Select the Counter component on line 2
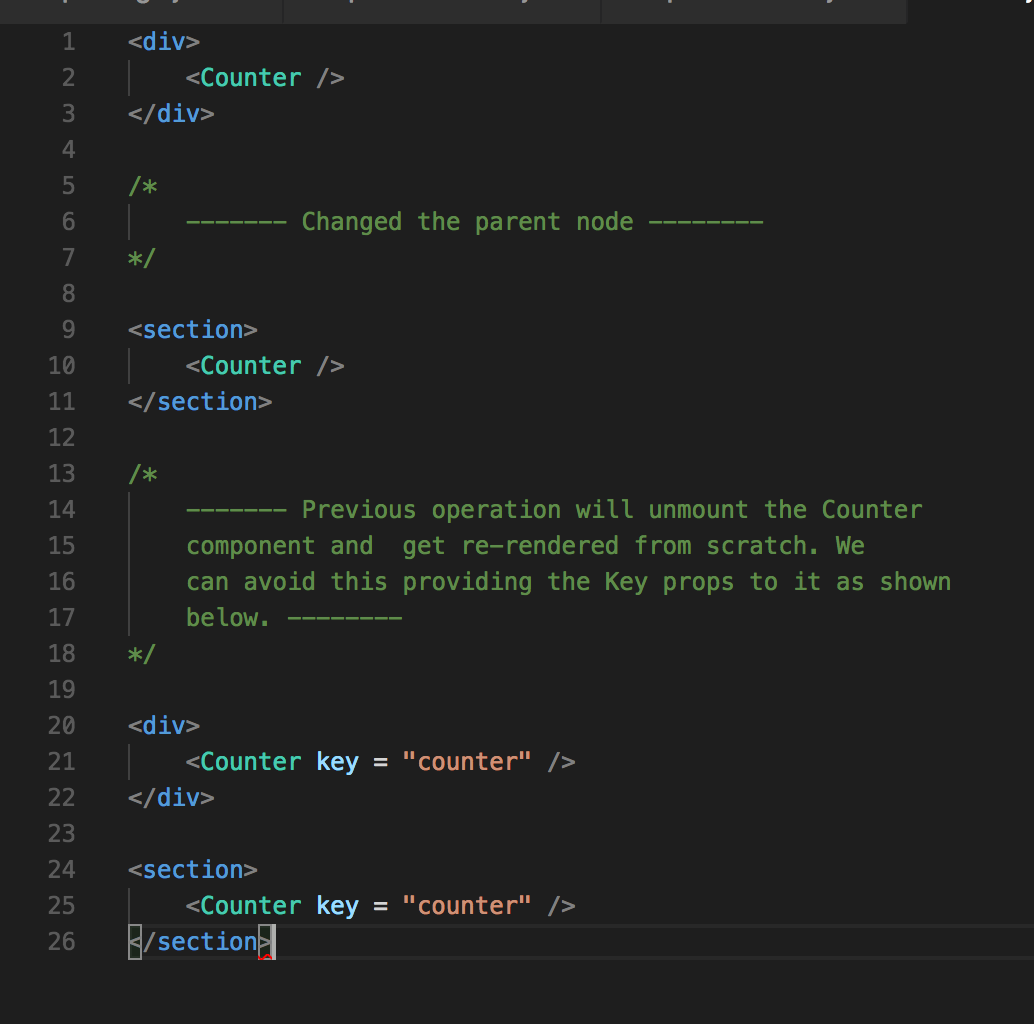The image size is (1034, 1024). click(250, 77)
